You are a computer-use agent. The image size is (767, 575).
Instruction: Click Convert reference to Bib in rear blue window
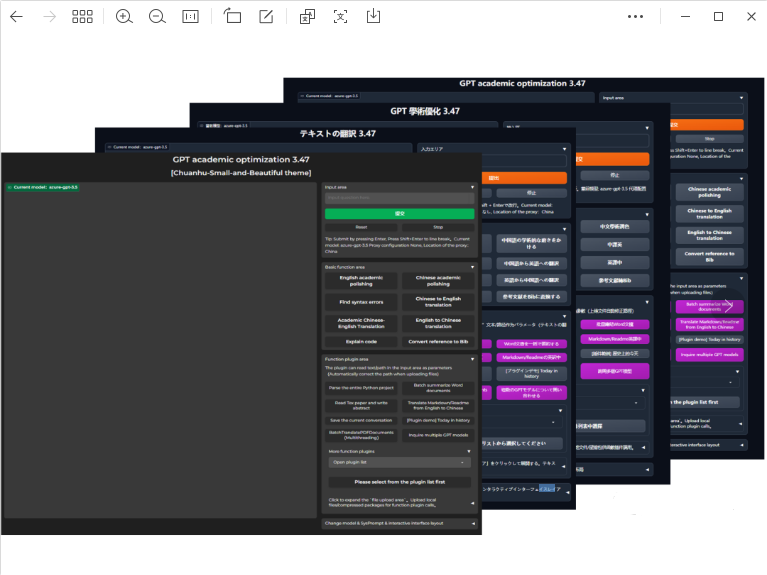point(709,256)
